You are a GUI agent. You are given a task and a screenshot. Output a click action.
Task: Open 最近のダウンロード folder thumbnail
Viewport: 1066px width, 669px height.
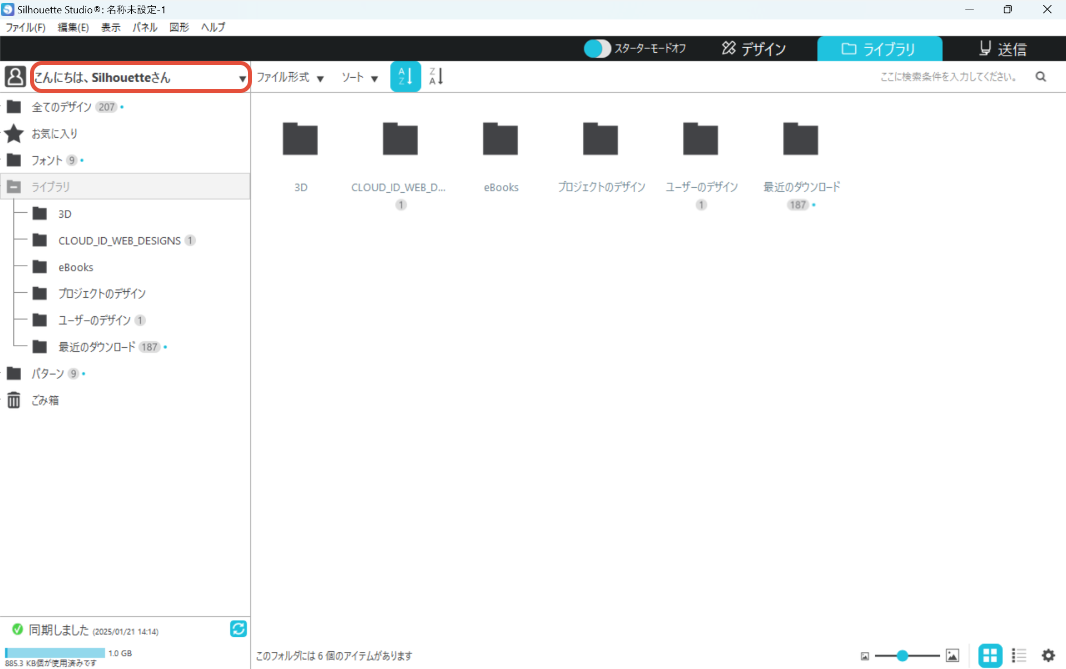tap(800, 139)
